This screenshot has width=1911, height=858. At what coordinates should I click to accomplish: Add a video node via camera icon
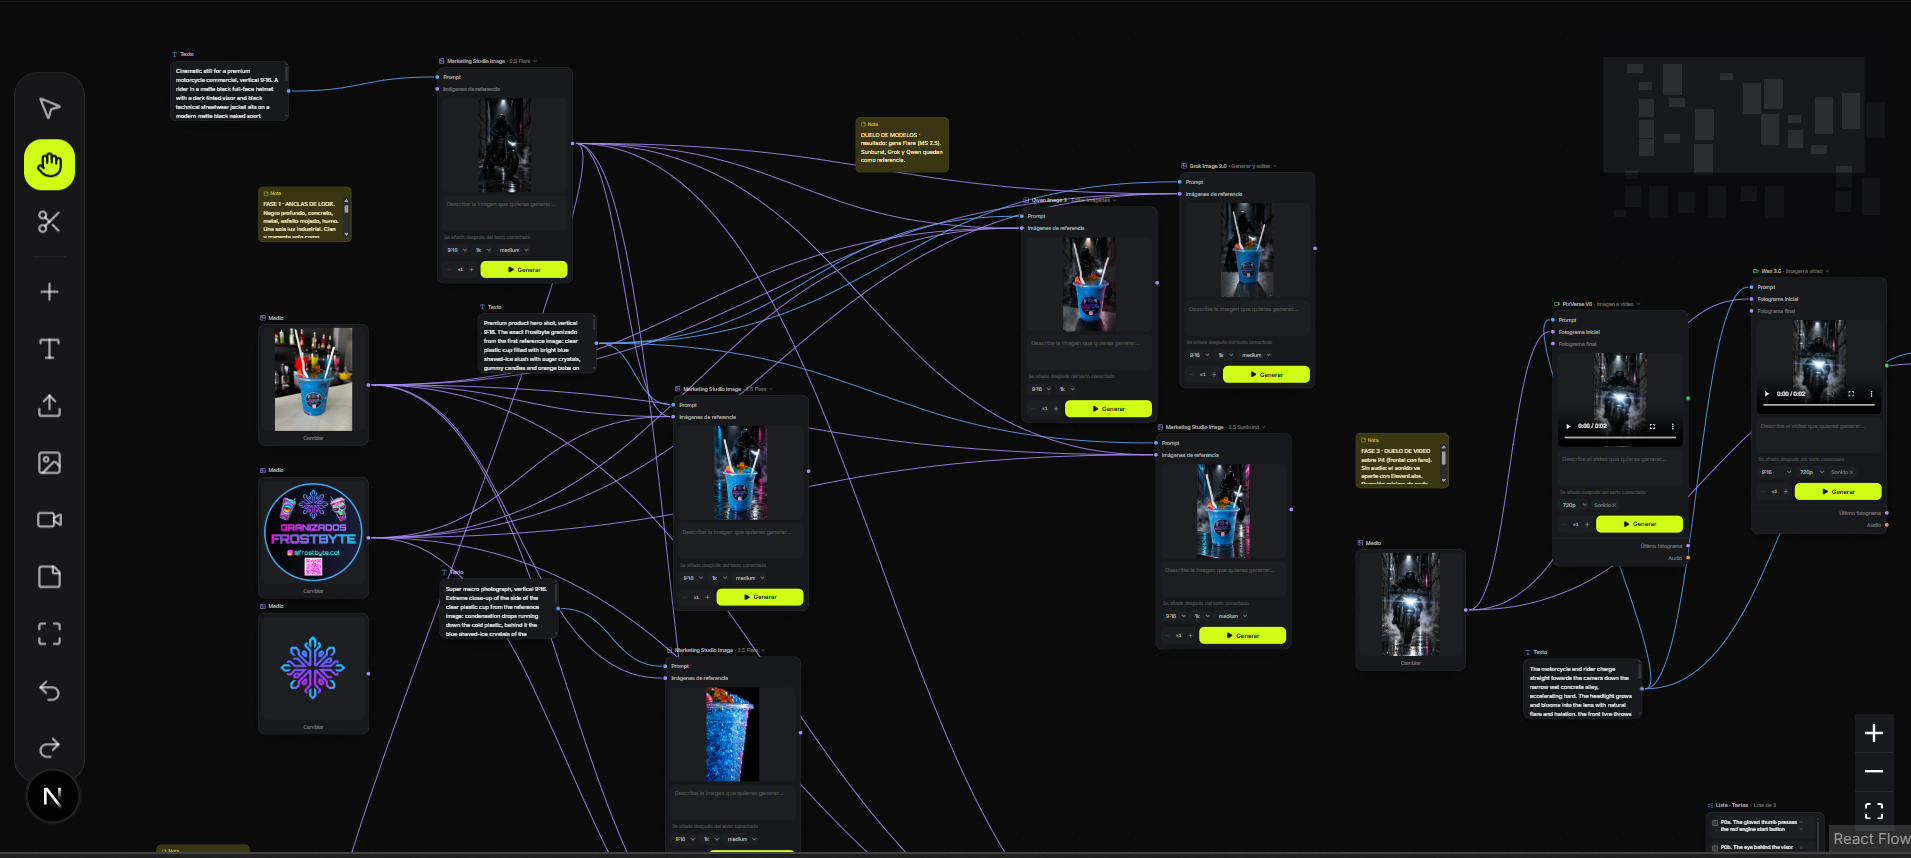tap(49, 520)
